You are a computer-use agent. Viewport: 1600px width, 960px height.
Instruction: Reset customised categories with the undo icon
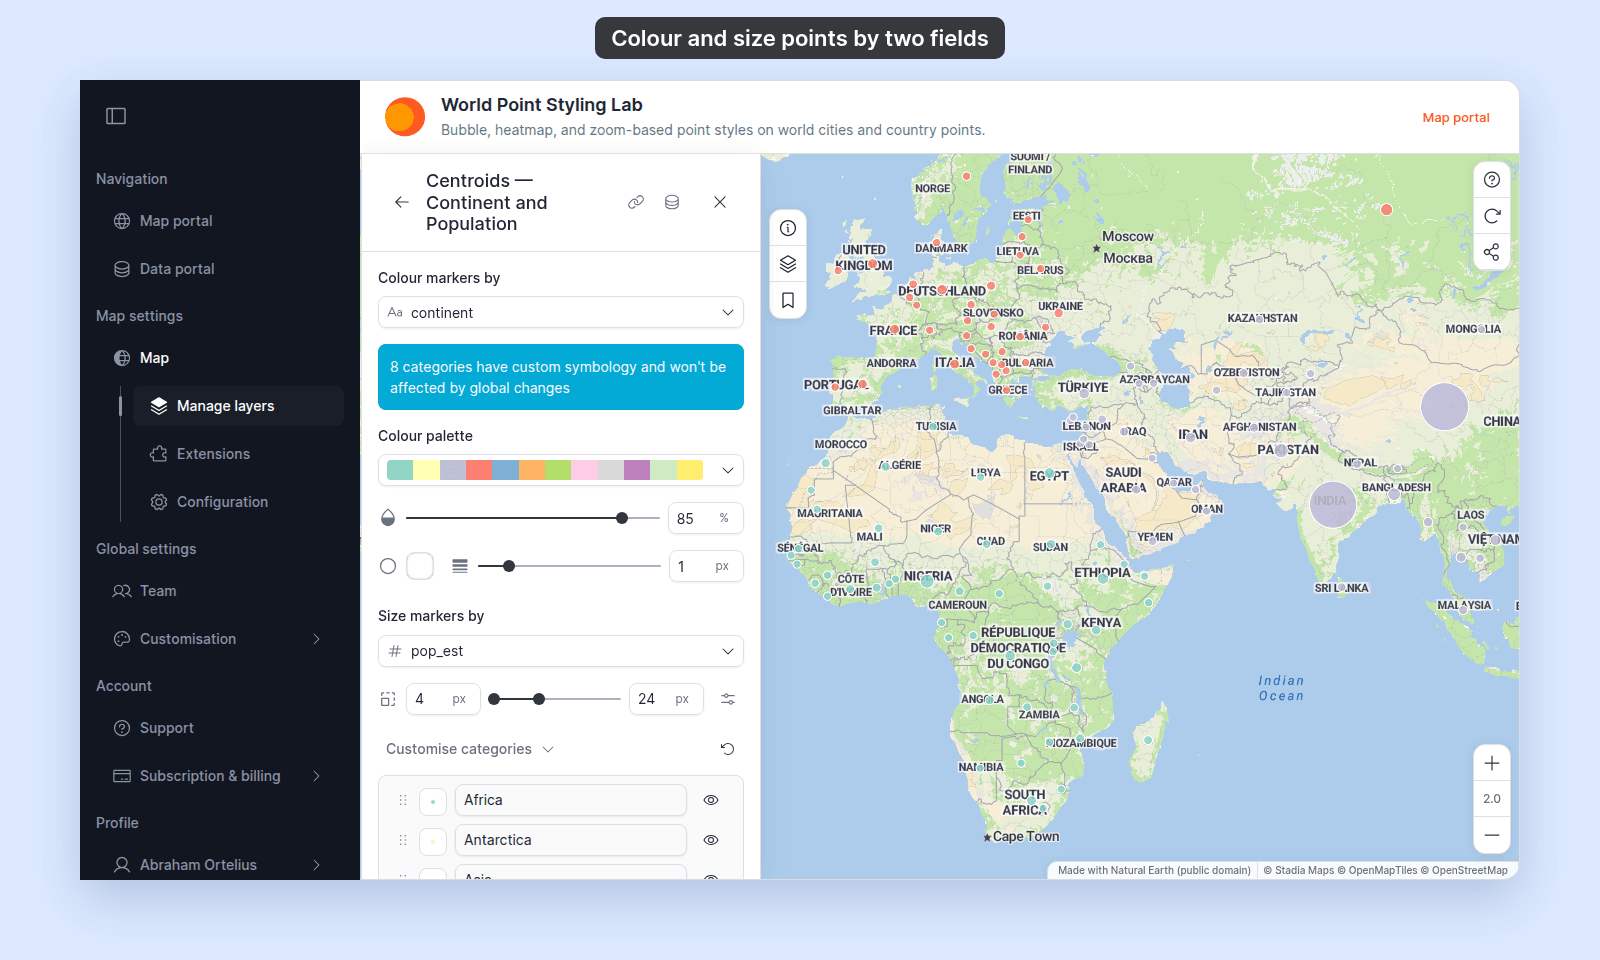tap(728, 749)
